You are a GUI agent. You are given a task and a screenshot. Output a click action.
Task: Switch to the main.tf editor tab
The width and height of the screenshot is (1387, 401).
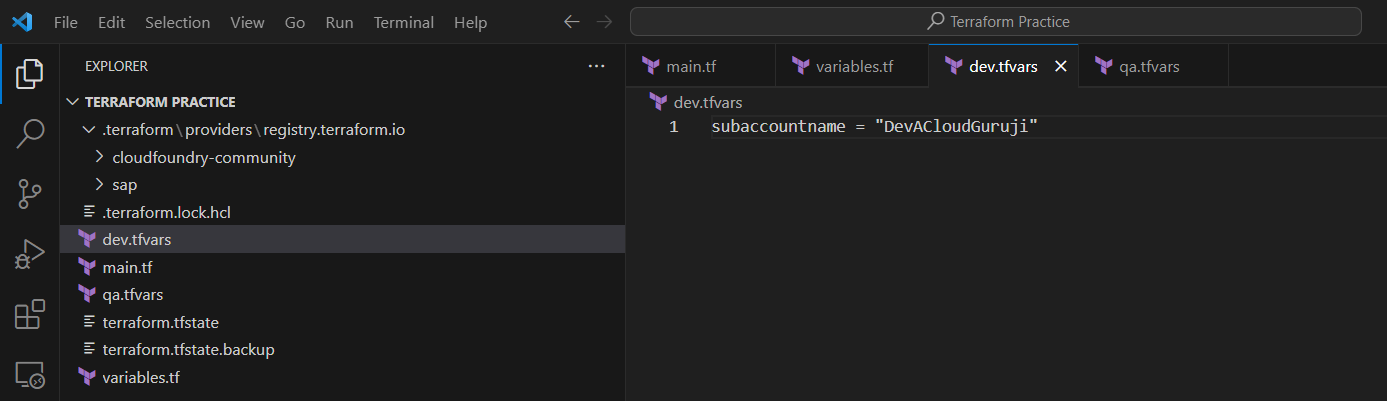690,67
